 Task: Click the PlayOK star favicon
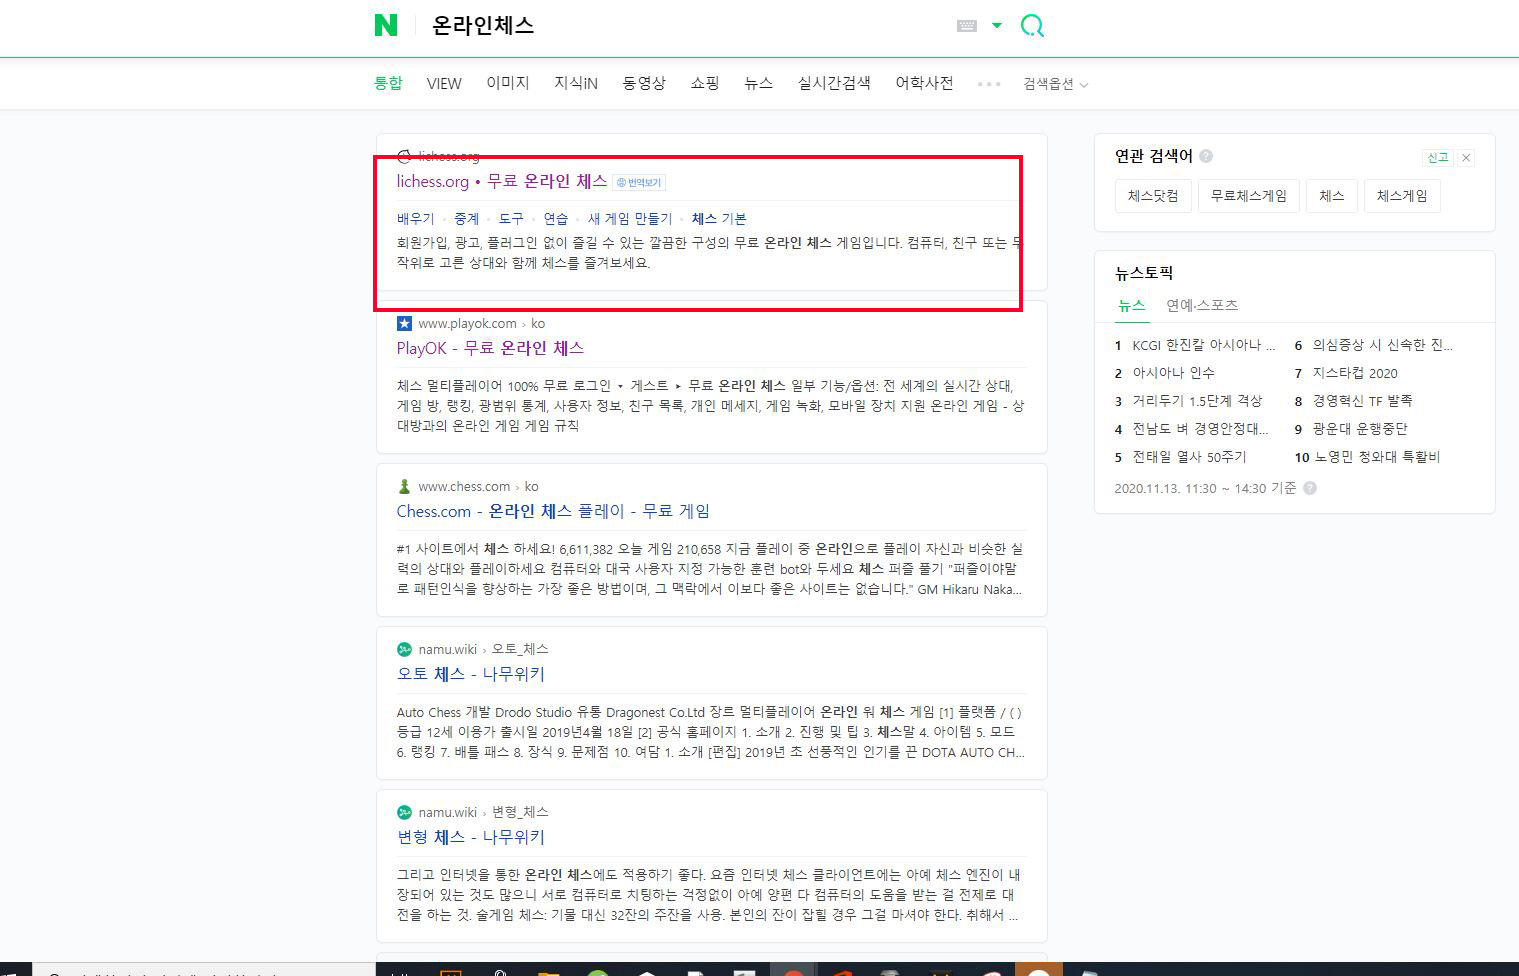click(x=404, y=323)
